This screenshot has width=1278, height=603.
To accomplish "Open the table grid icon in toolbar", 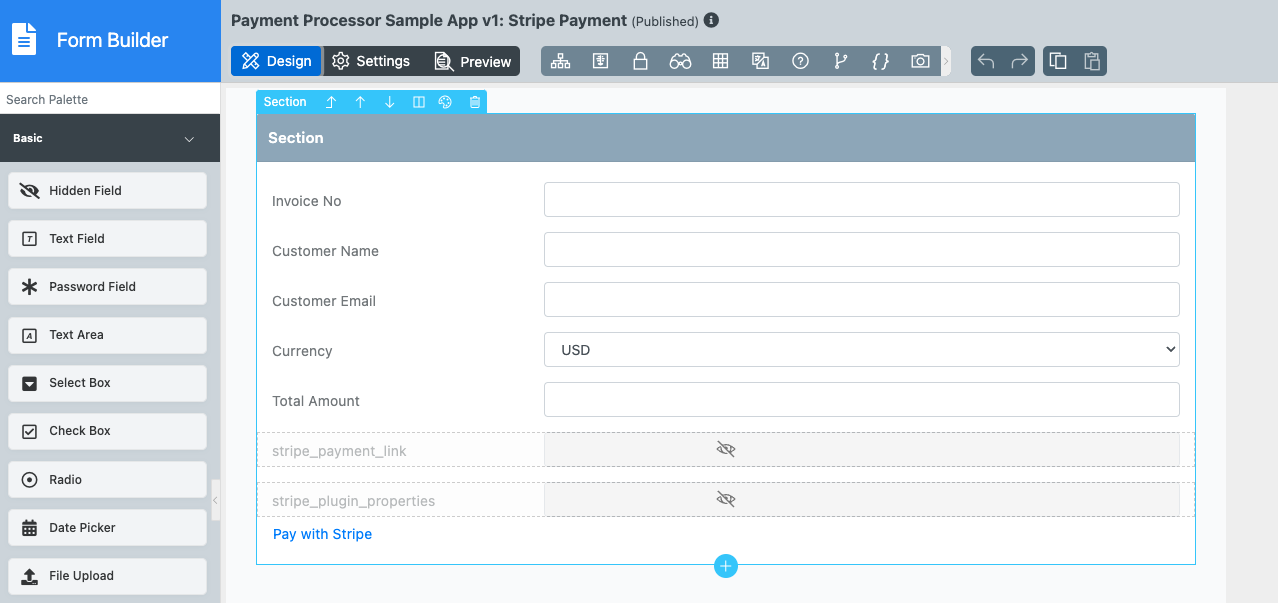I will pos(720,61).
